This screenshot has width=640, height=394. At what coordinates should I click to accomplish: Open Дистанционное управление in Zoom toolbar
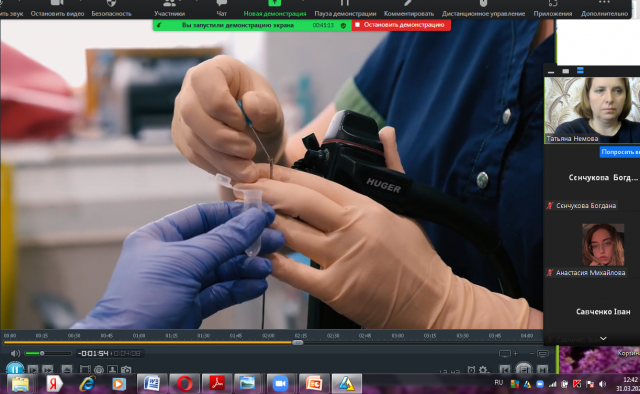click(x=483, y=9)
